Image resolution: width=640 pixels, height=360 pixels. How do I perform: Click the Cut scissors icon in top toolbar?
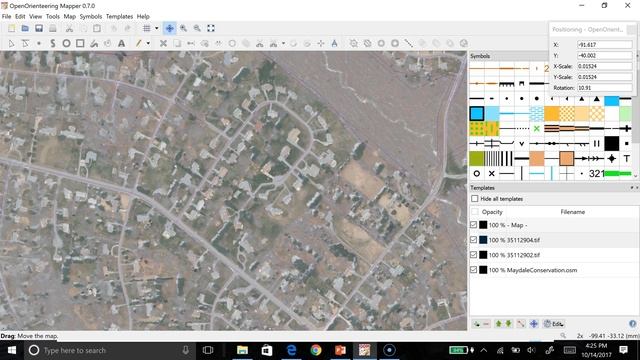(69, 28)
